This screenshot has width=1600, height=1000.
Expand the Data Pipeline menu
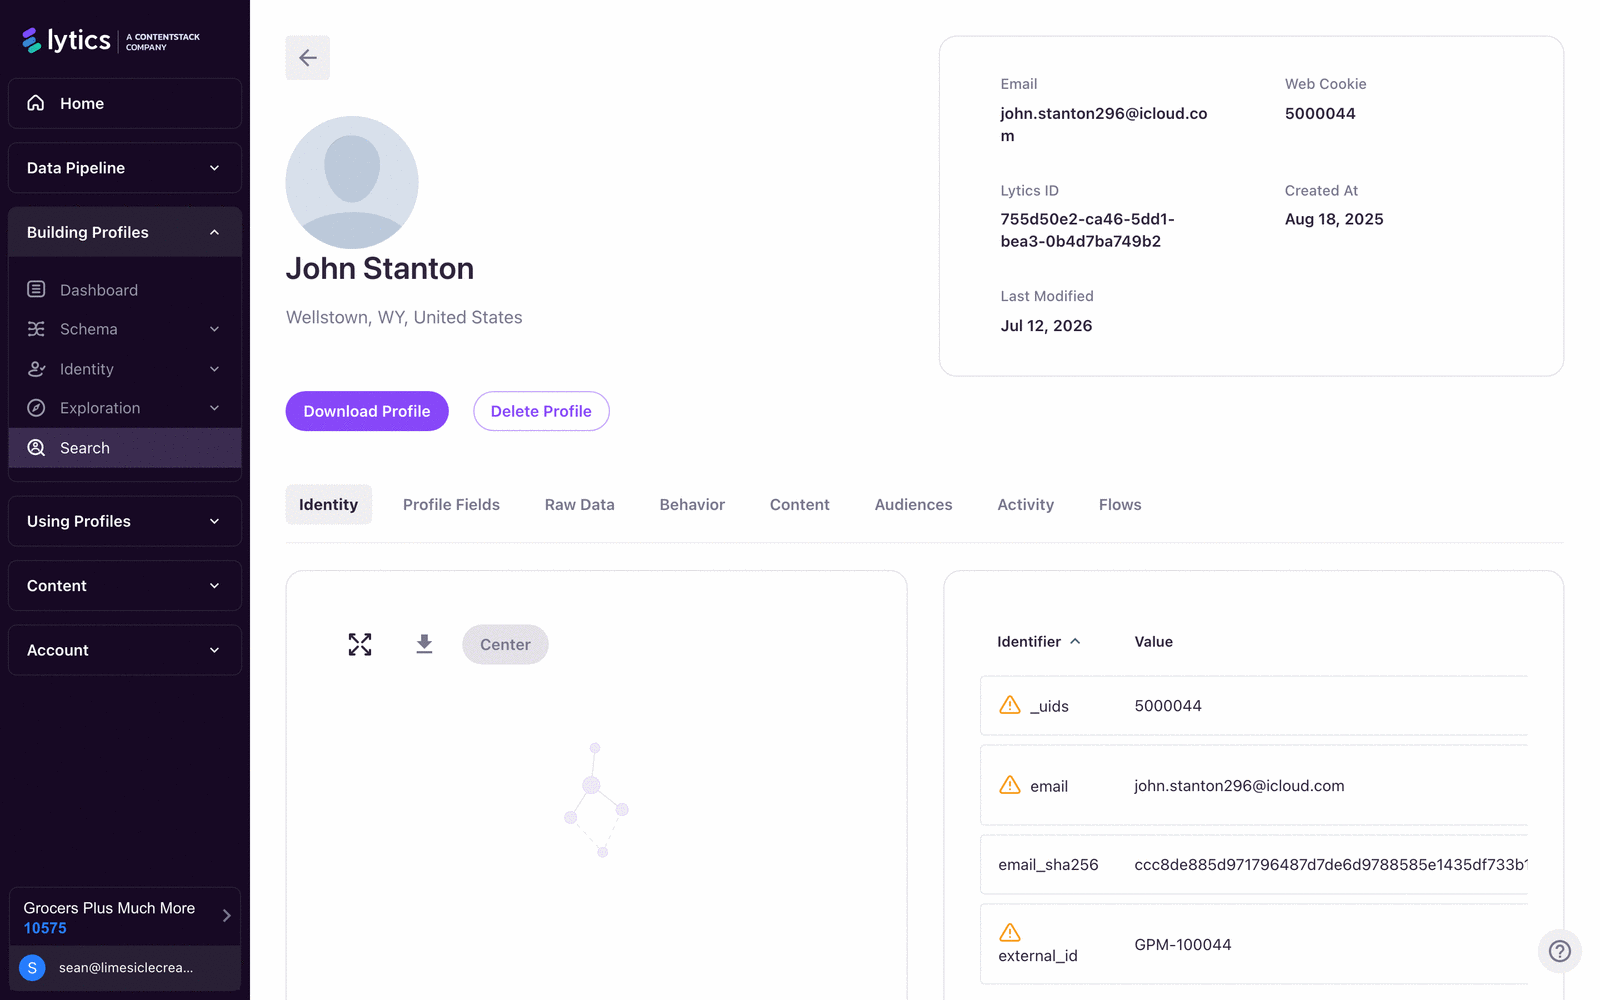[x=125, y=168]
